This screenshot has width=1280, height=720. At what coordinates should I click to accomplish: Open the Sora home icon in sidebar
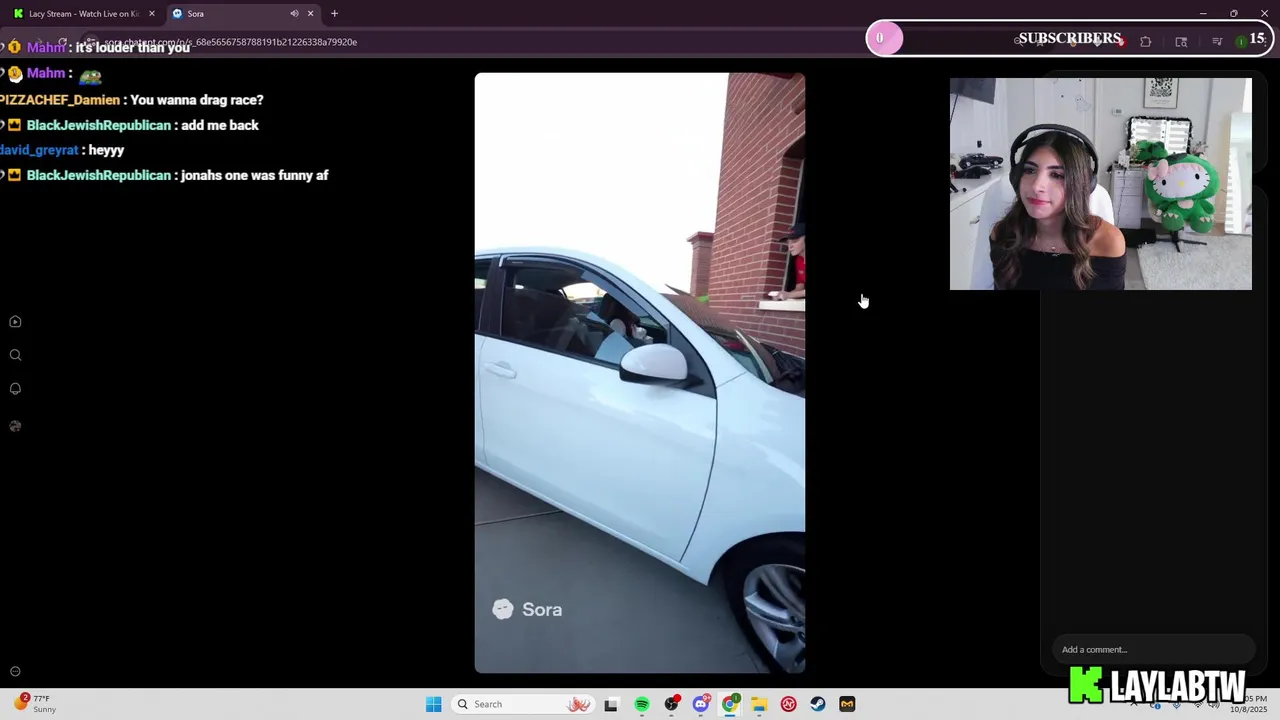pyautogui.click(x=15, y=322)
